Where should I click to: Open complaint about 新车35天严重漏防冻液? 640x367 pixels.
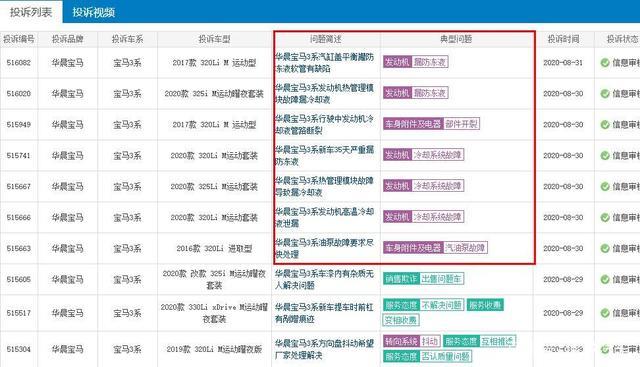[324, 156]
